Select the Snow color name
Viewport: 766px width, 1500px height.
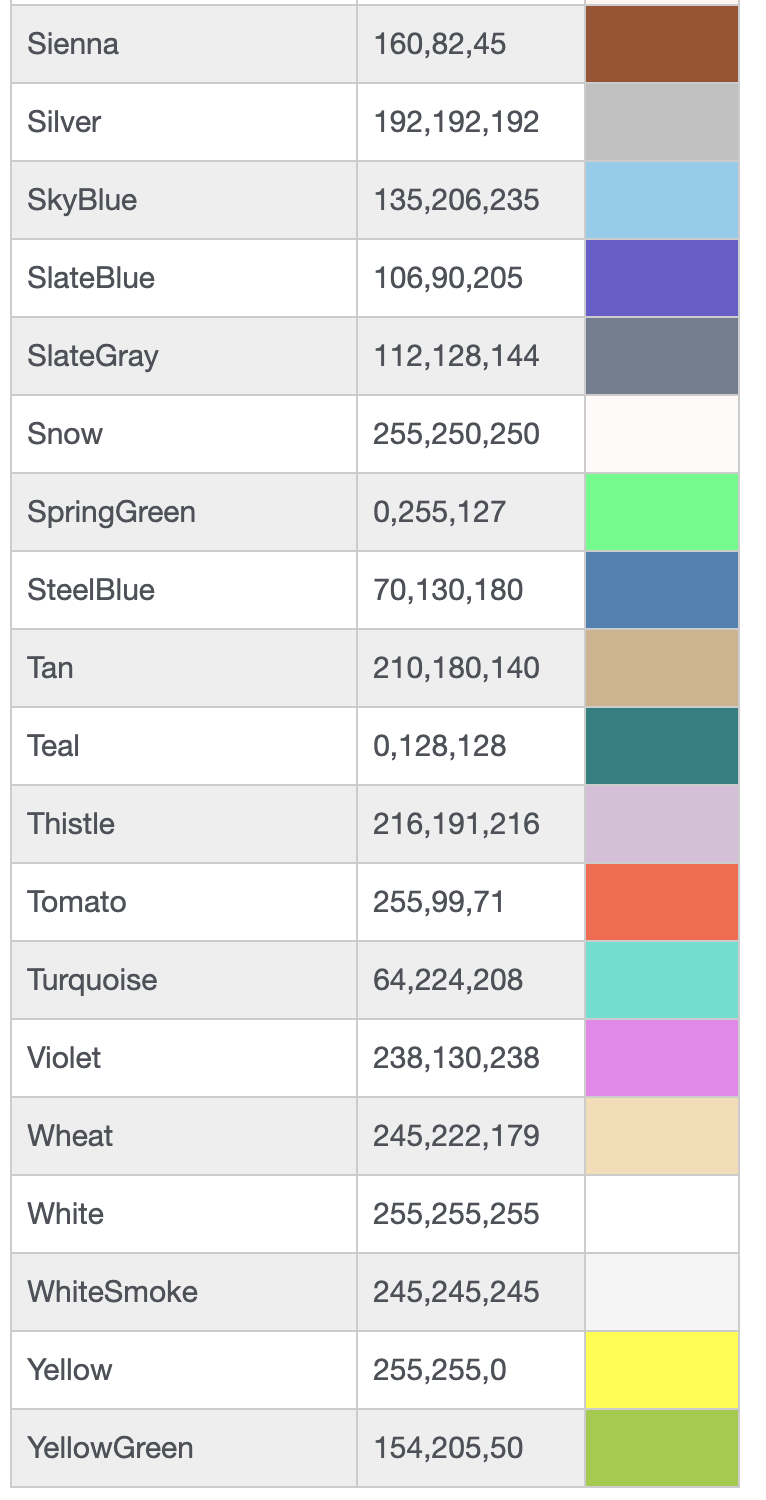65,434
